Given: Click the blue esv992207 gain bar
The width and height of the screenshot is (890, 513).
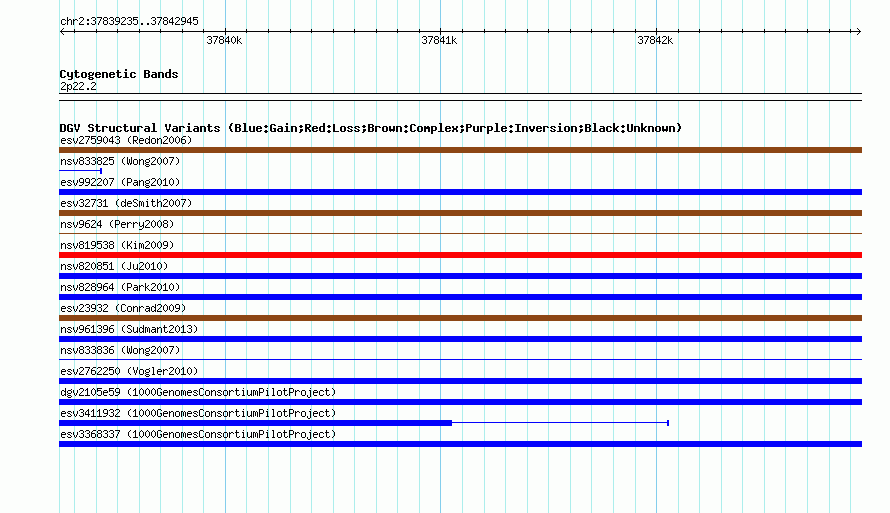Looking at the screenshot, I should coord(460,192).
